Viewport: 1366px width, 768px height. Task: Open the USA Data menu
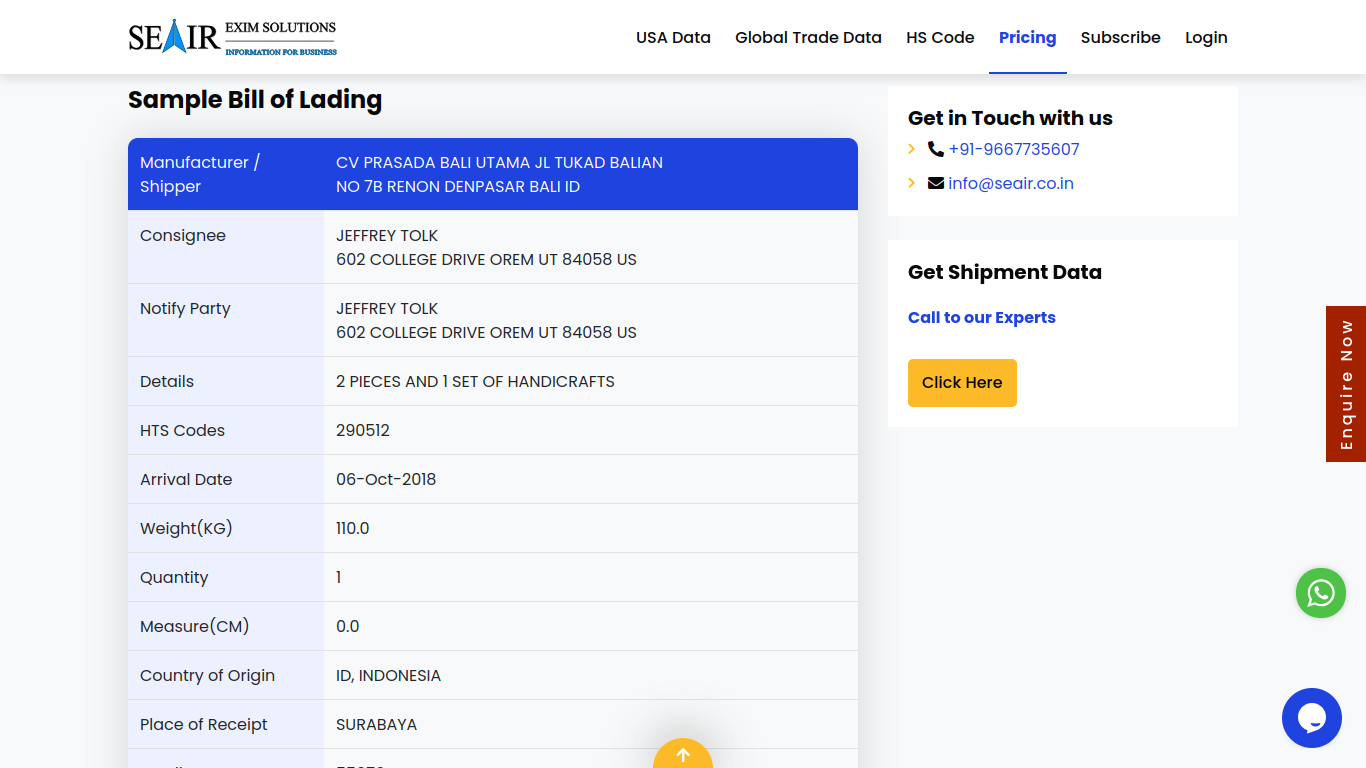[673, 37]
